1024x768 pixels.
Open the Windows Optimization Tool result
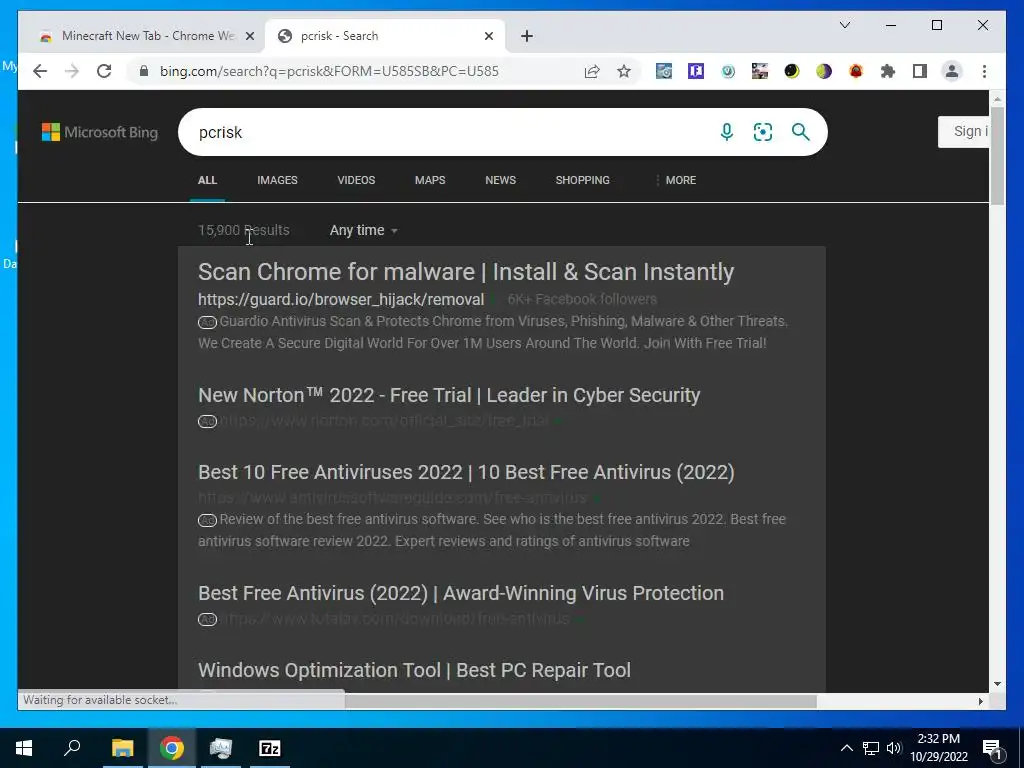(x=414, y=670)
